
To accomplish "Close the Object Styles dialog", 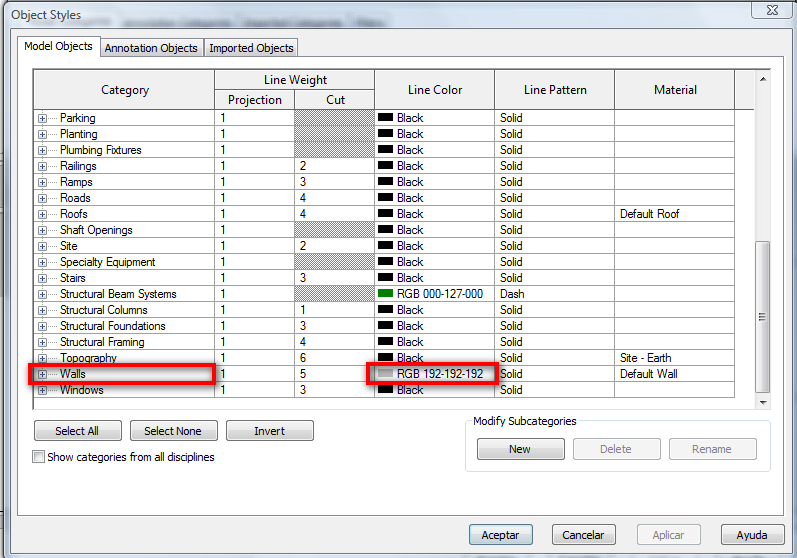I will click(x=772, y=10).
